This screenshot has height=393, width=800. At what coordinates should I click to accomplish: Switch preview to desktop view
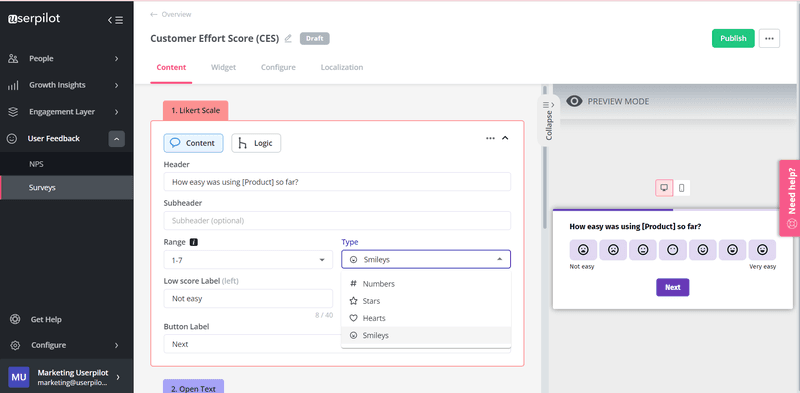pyautogui.click(x=664, y=188)
